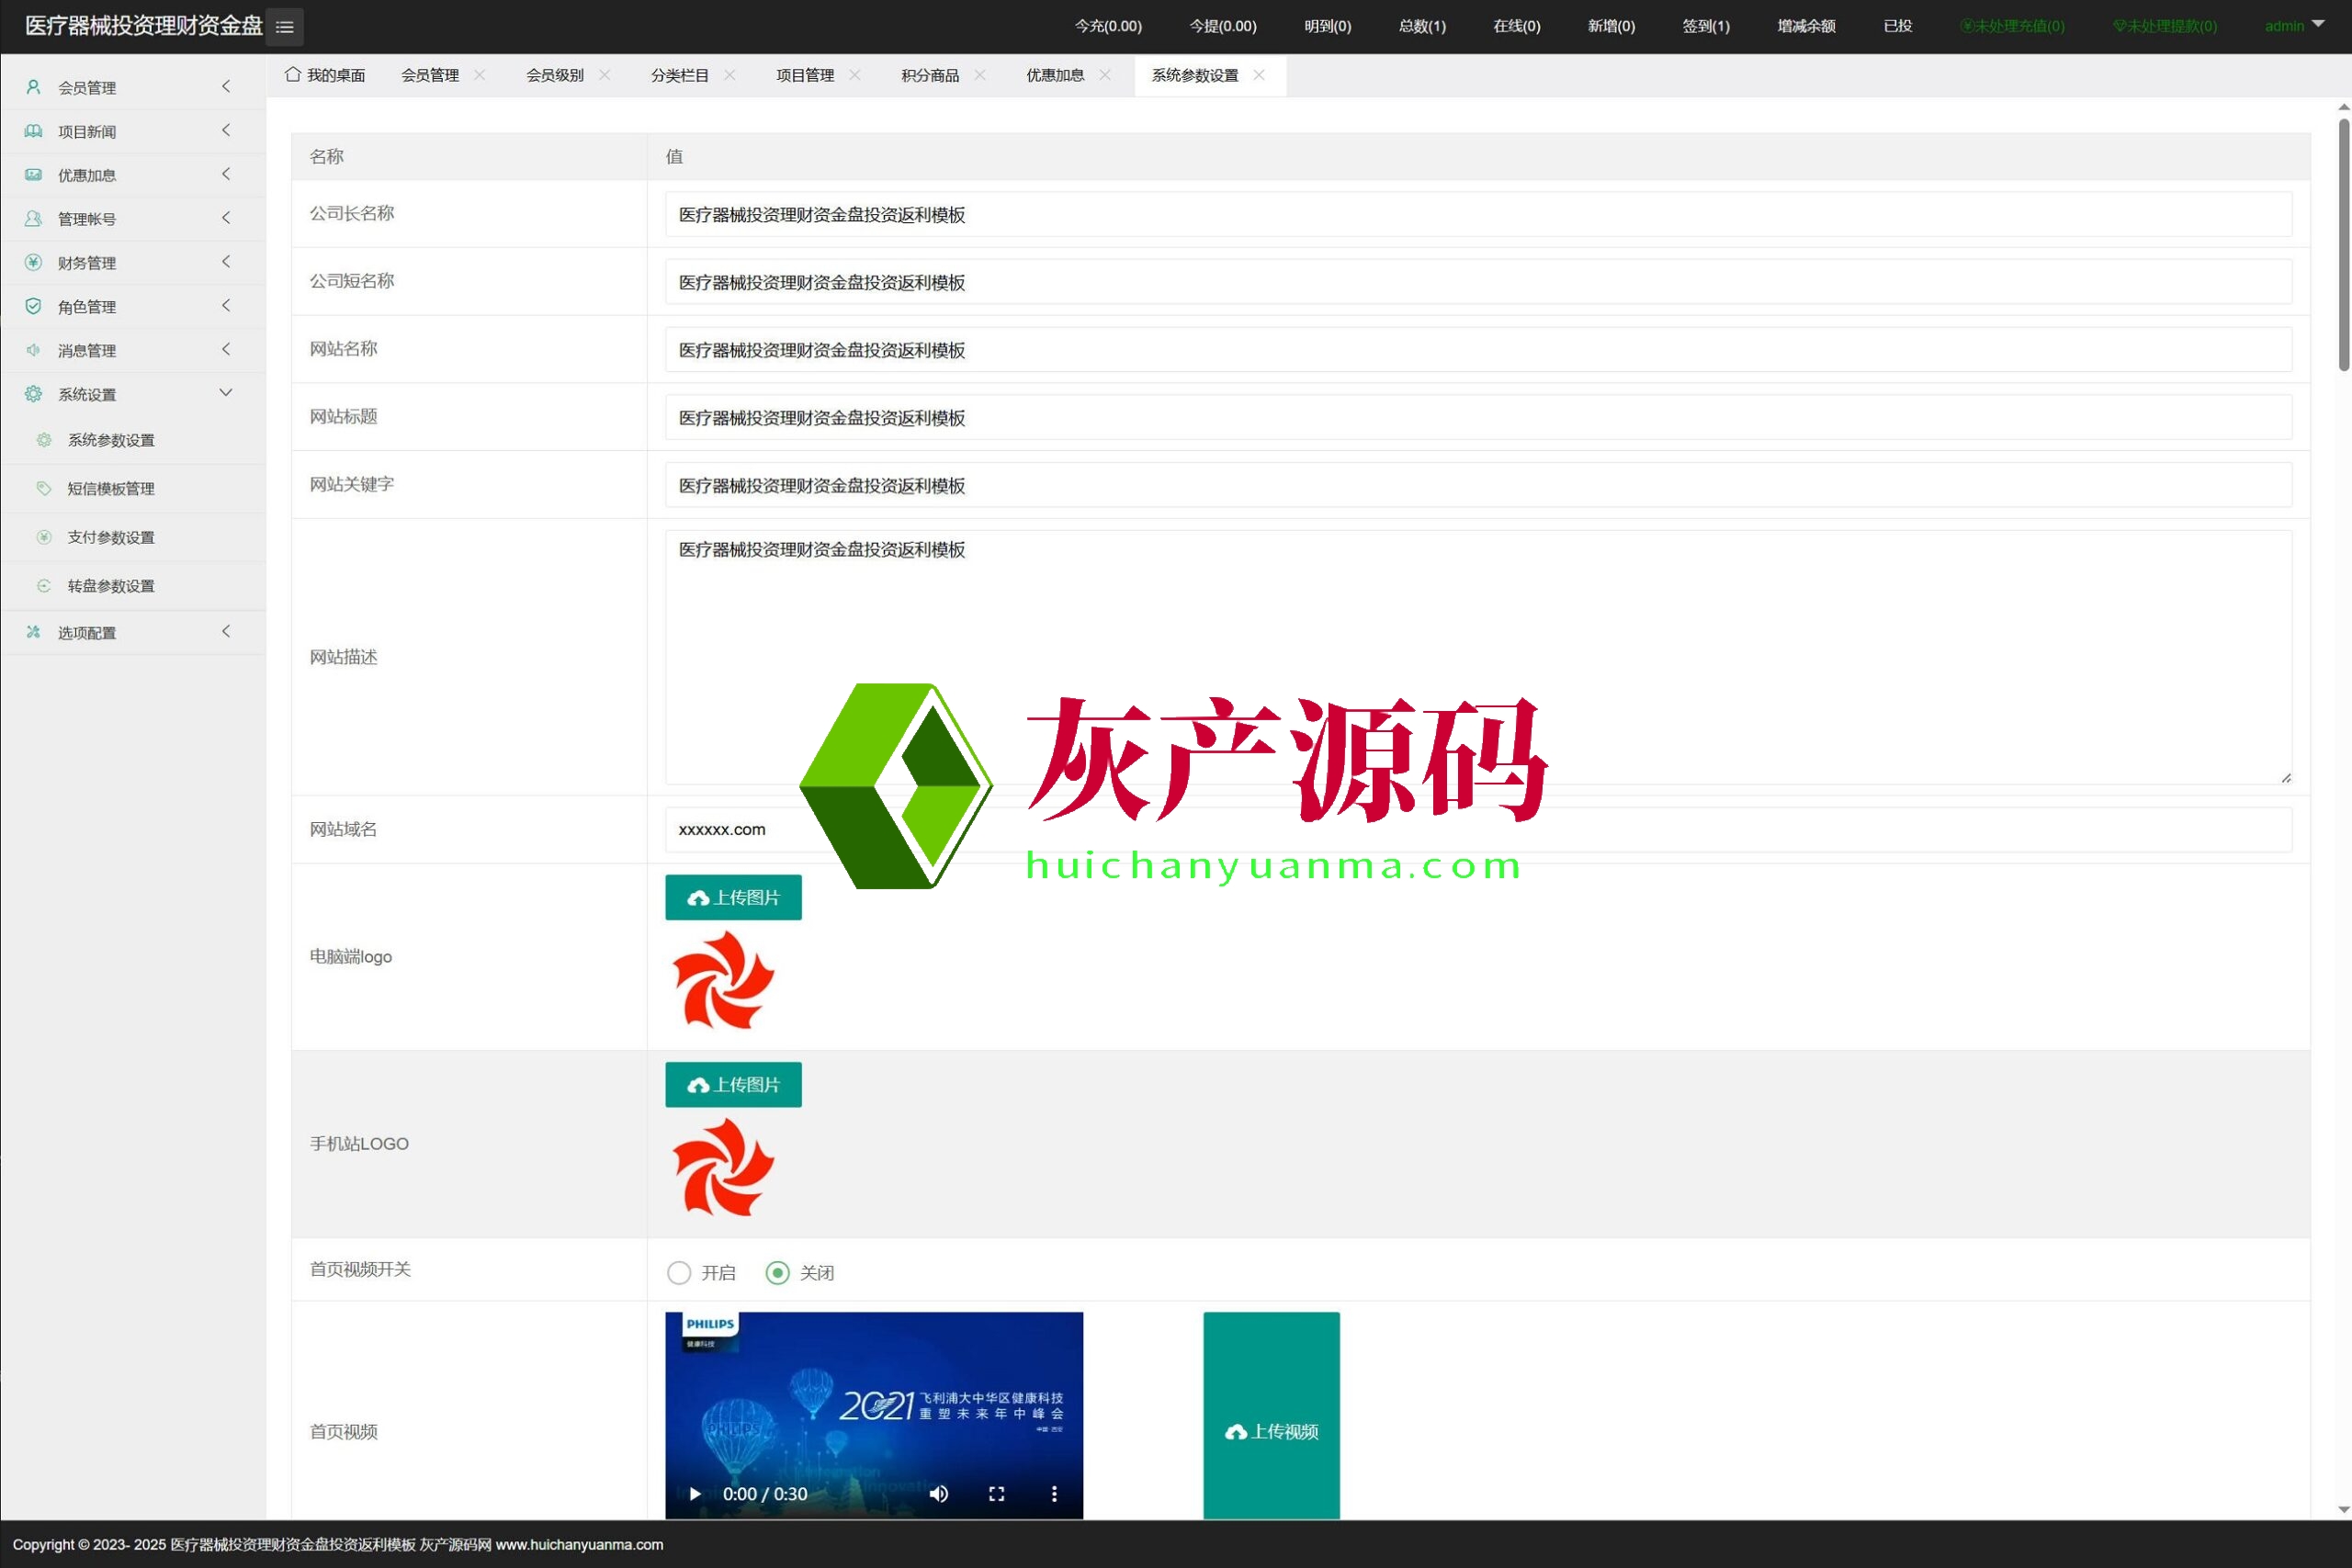Click the 角色管理 shield icon

tap(33, 306)
